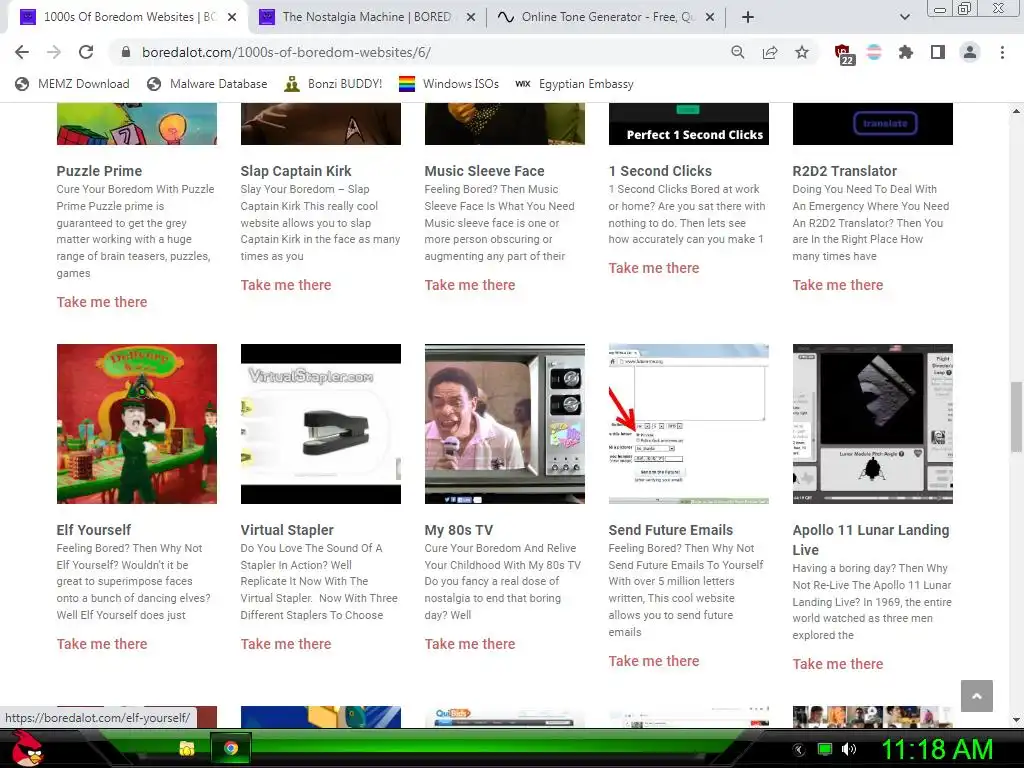Close The Nostalgia Machine tab
Image resolution: width=1024 pixels, height=768 pixels.
pos(470,17)
